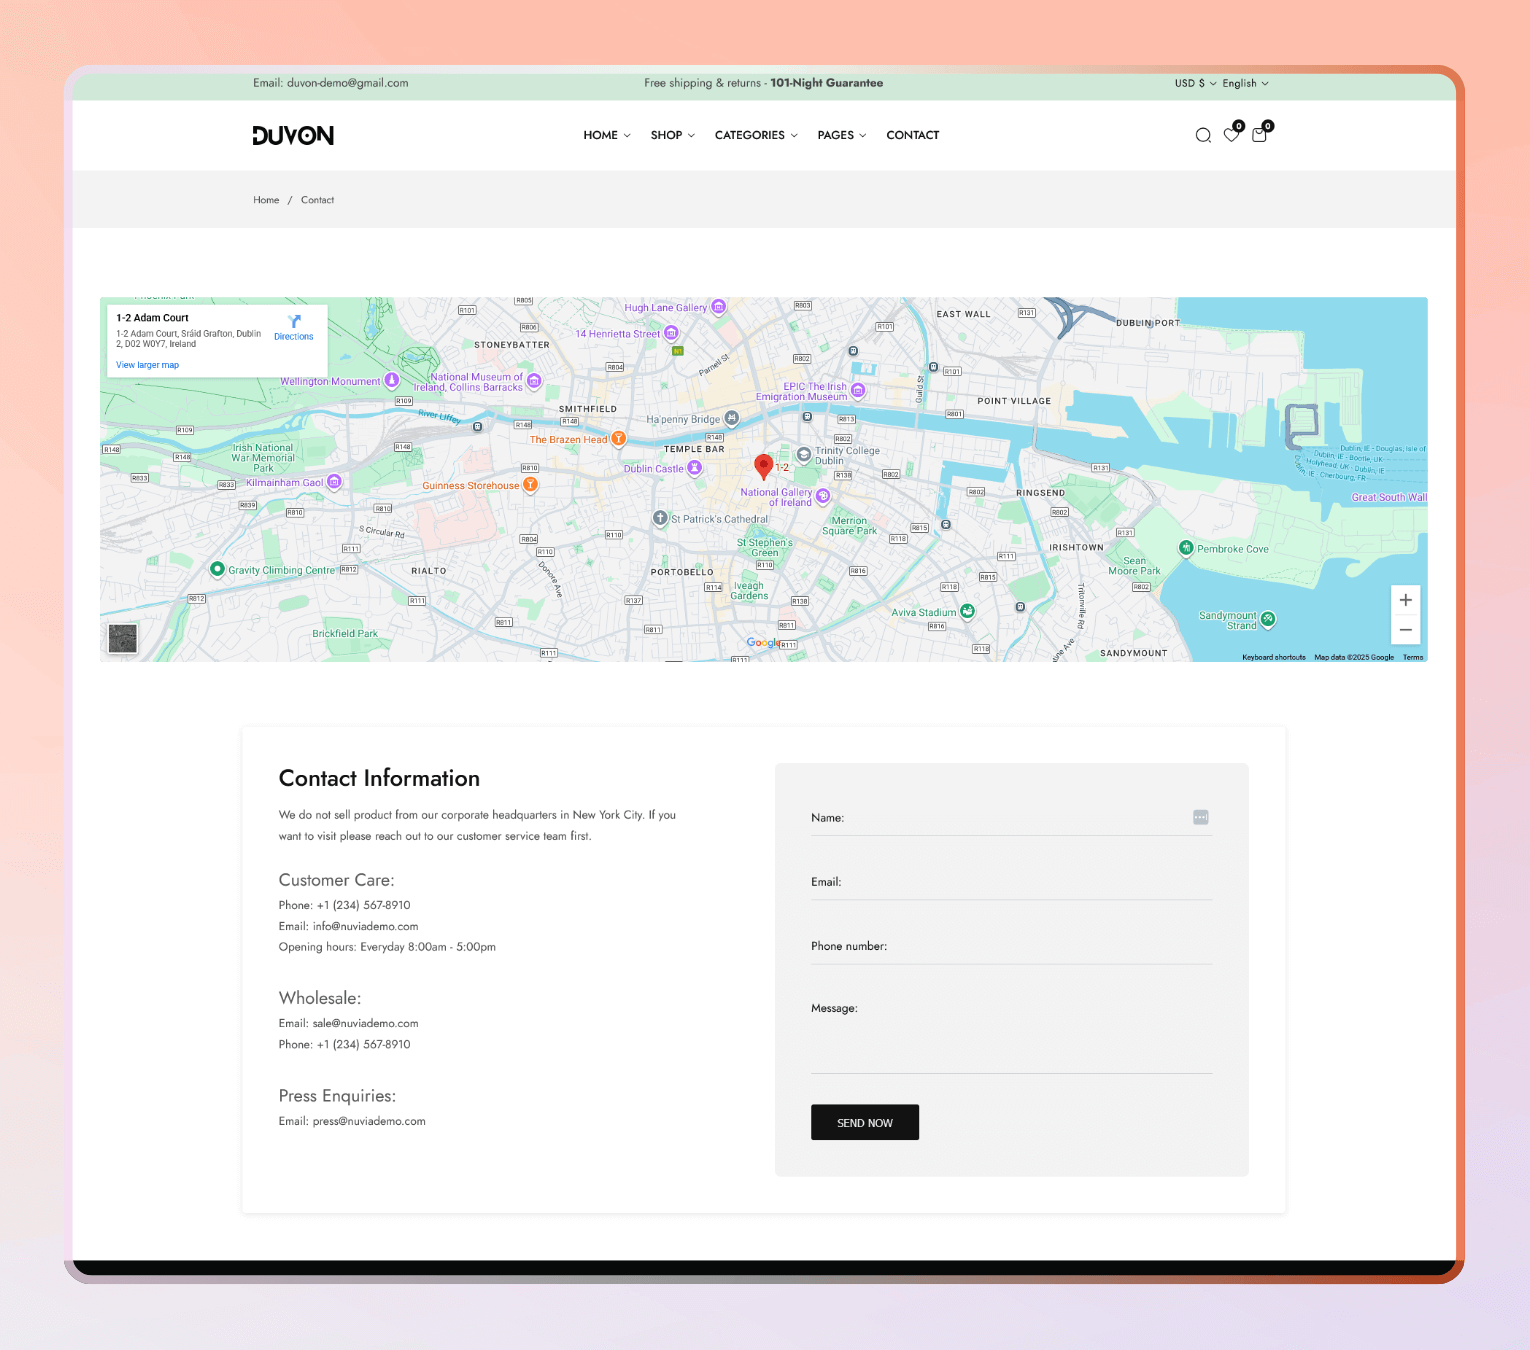
Task: Zoom out the map with minus button
Action: coord(1405,629)
